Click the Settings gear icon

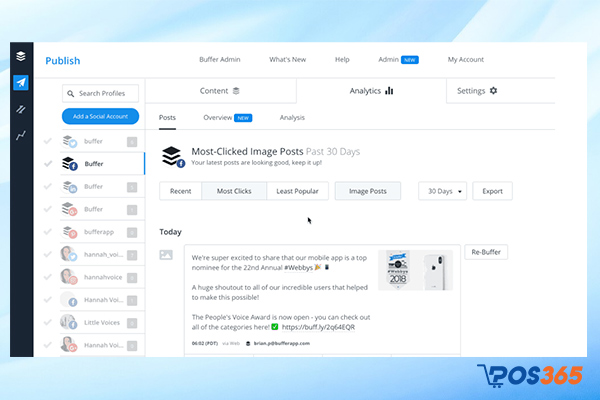(493, 91)
